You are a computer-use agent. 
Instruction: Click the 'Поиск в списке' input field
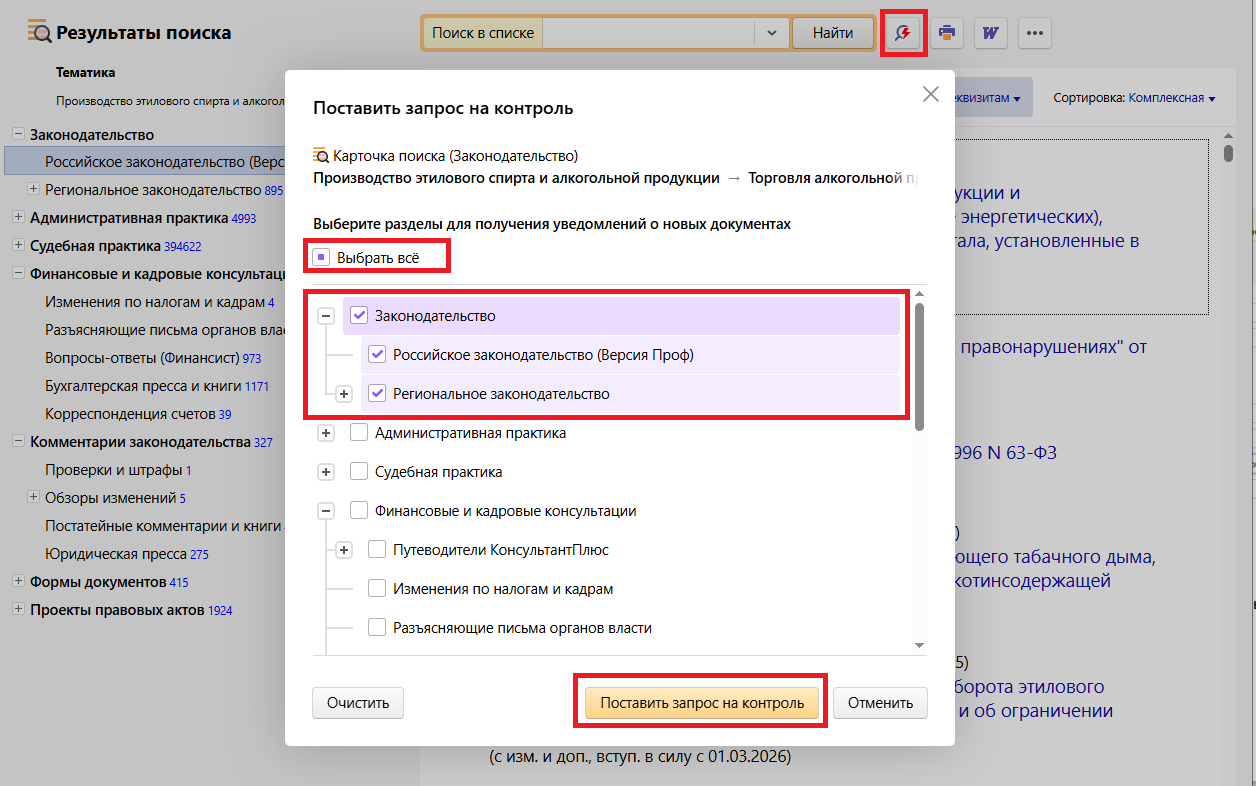coord(648,33)
